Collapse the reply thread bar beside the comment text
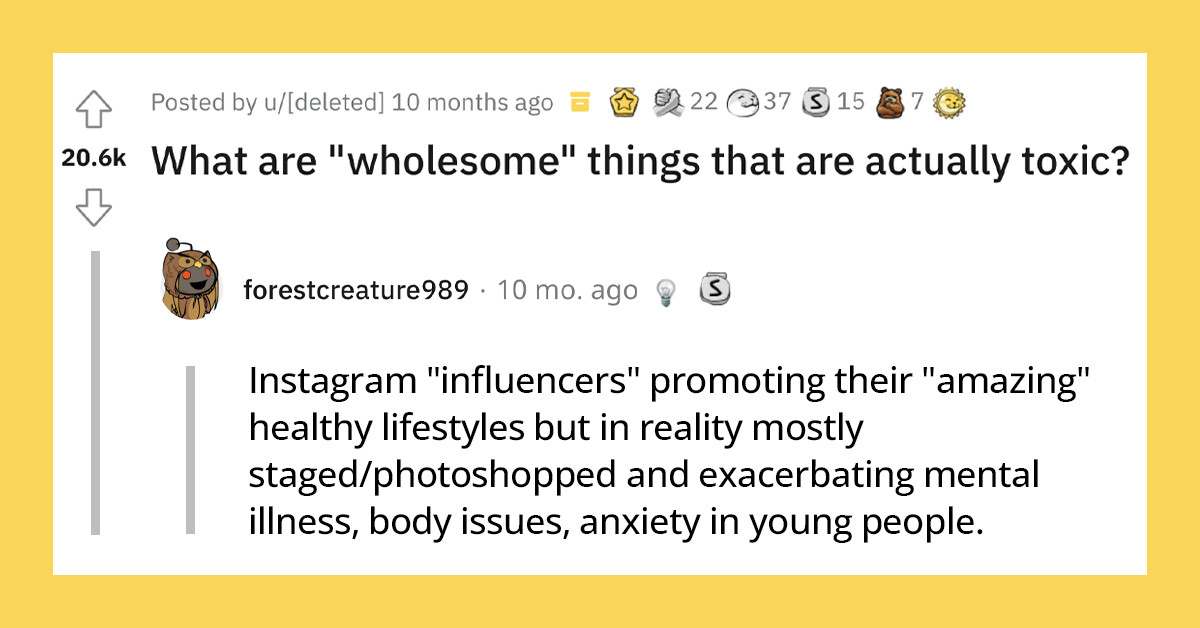The width and height of the screenshot is (1200, 628). (191, 450)
